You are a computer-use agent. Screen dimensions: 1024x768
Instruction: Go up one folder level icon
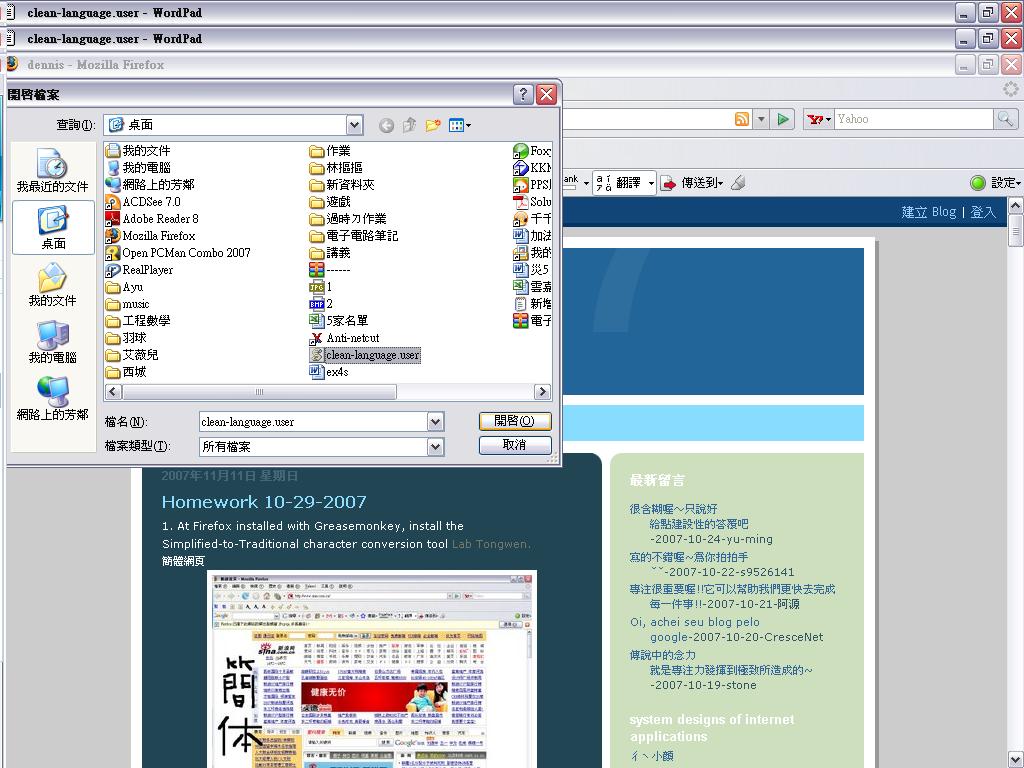(x=409, y=125)
